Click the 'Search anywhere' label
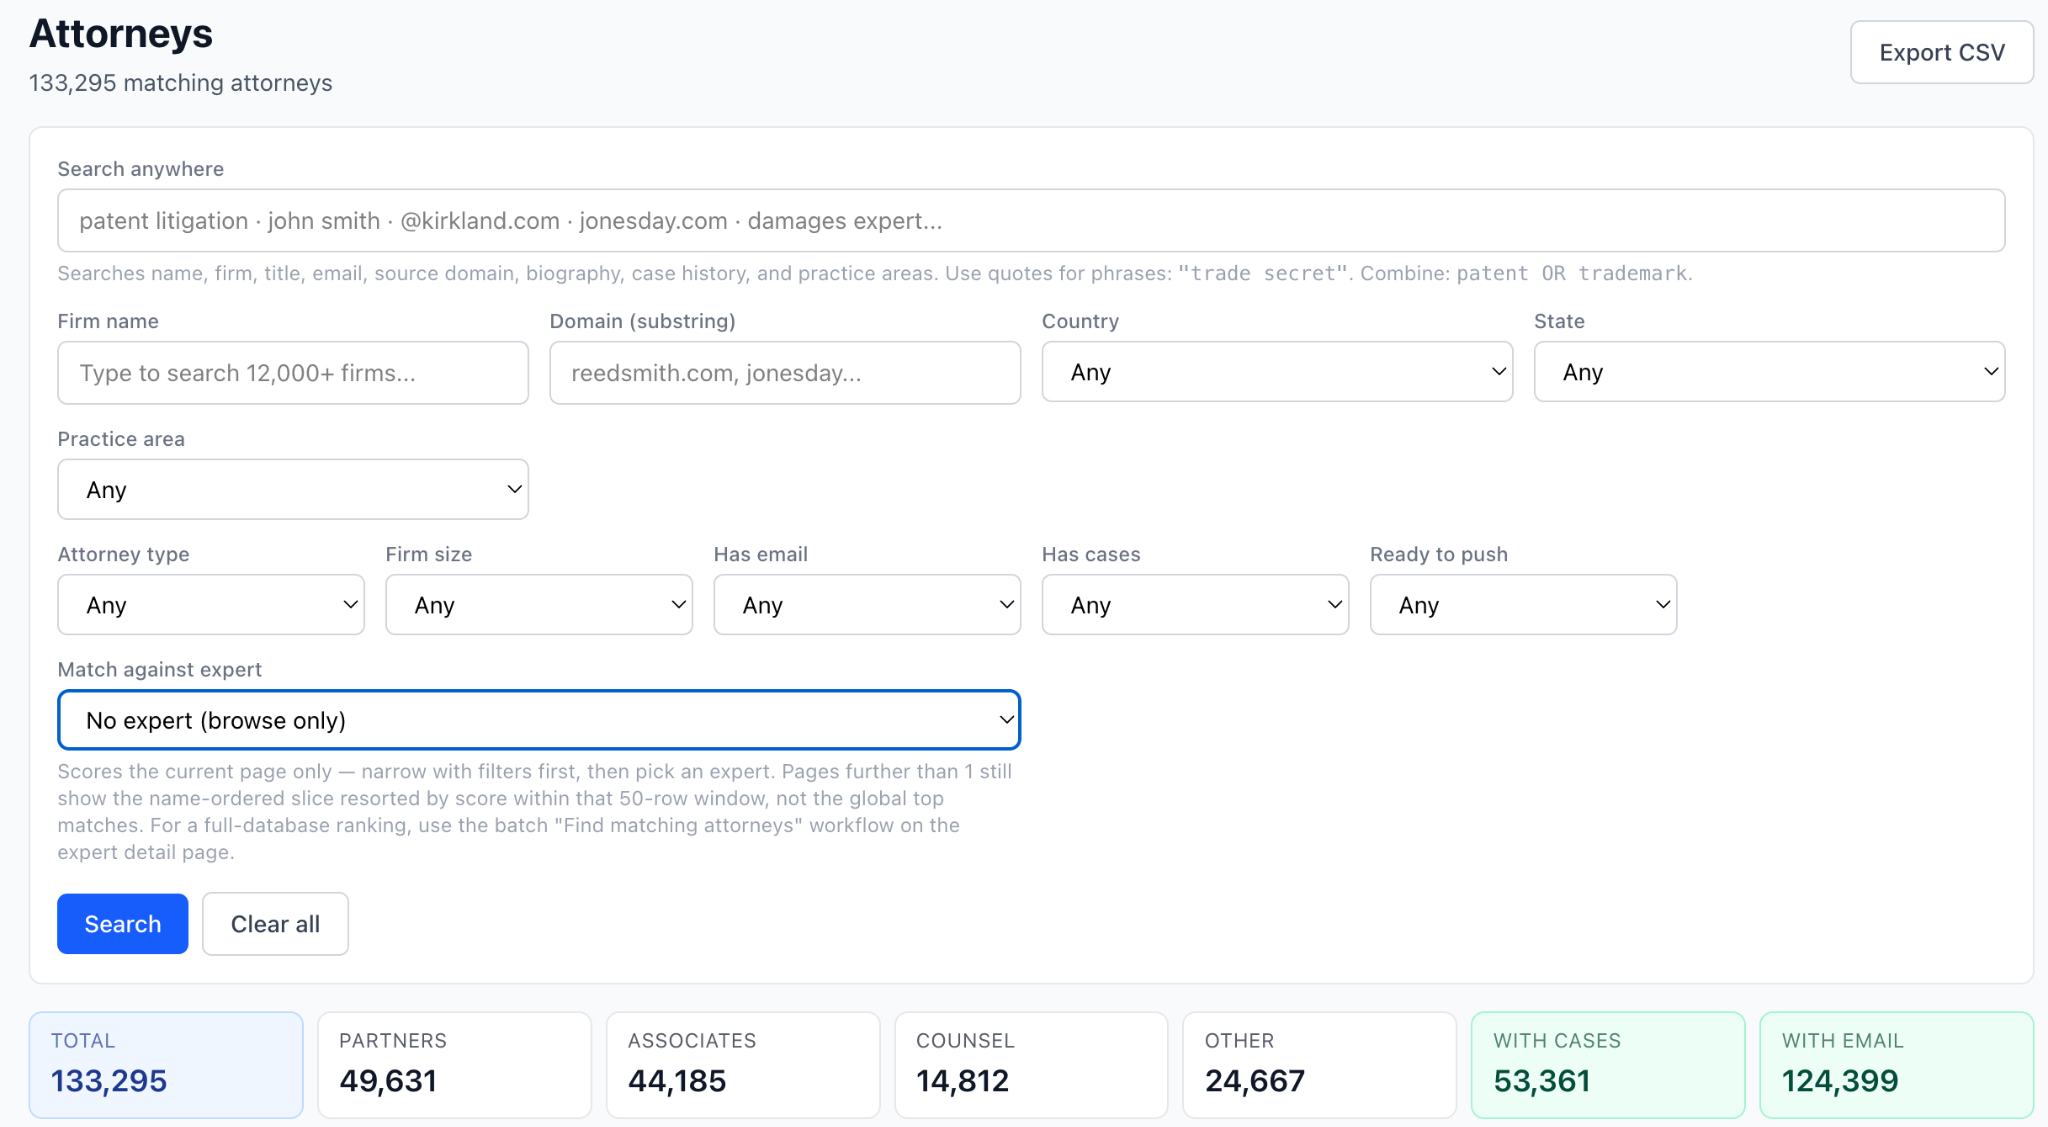Image resolution: width=2048 pixels, height=1127 pixels. (x=141, y=169)
